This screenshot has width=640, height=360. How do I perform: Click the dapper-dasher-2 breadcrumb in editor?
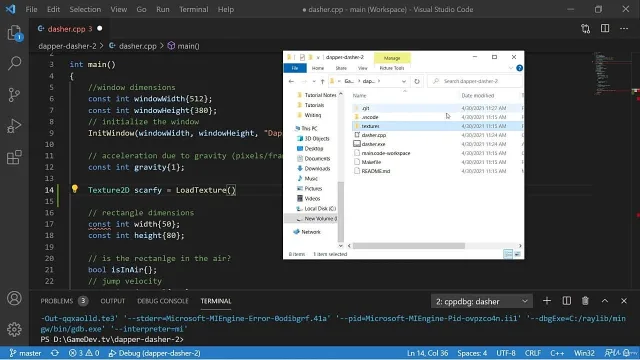[67, 46]
